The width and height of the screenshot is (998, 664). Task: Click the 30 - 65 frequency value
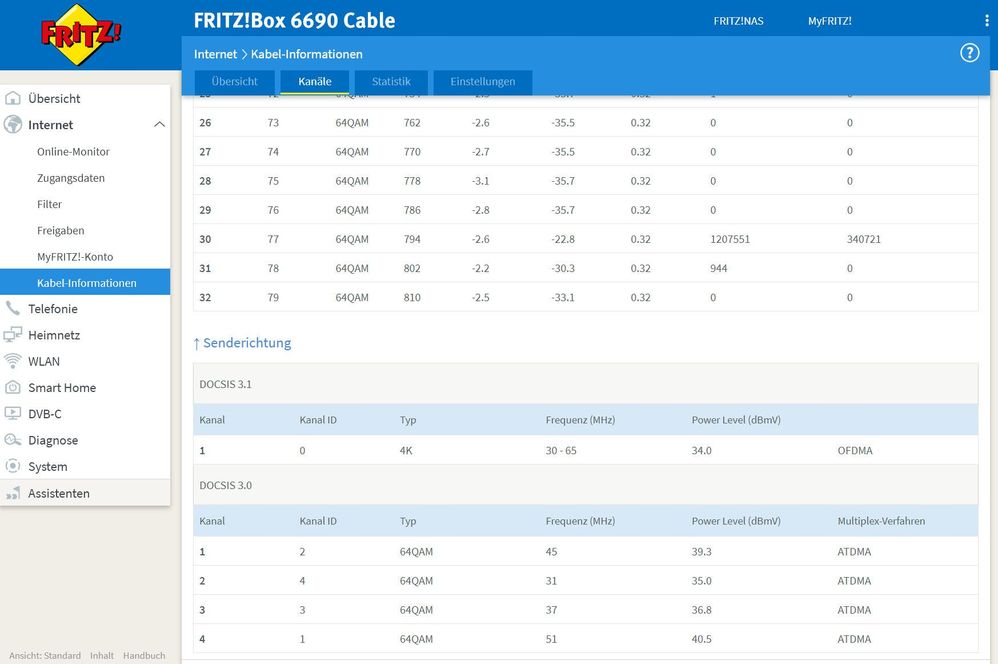click(561, 451)
